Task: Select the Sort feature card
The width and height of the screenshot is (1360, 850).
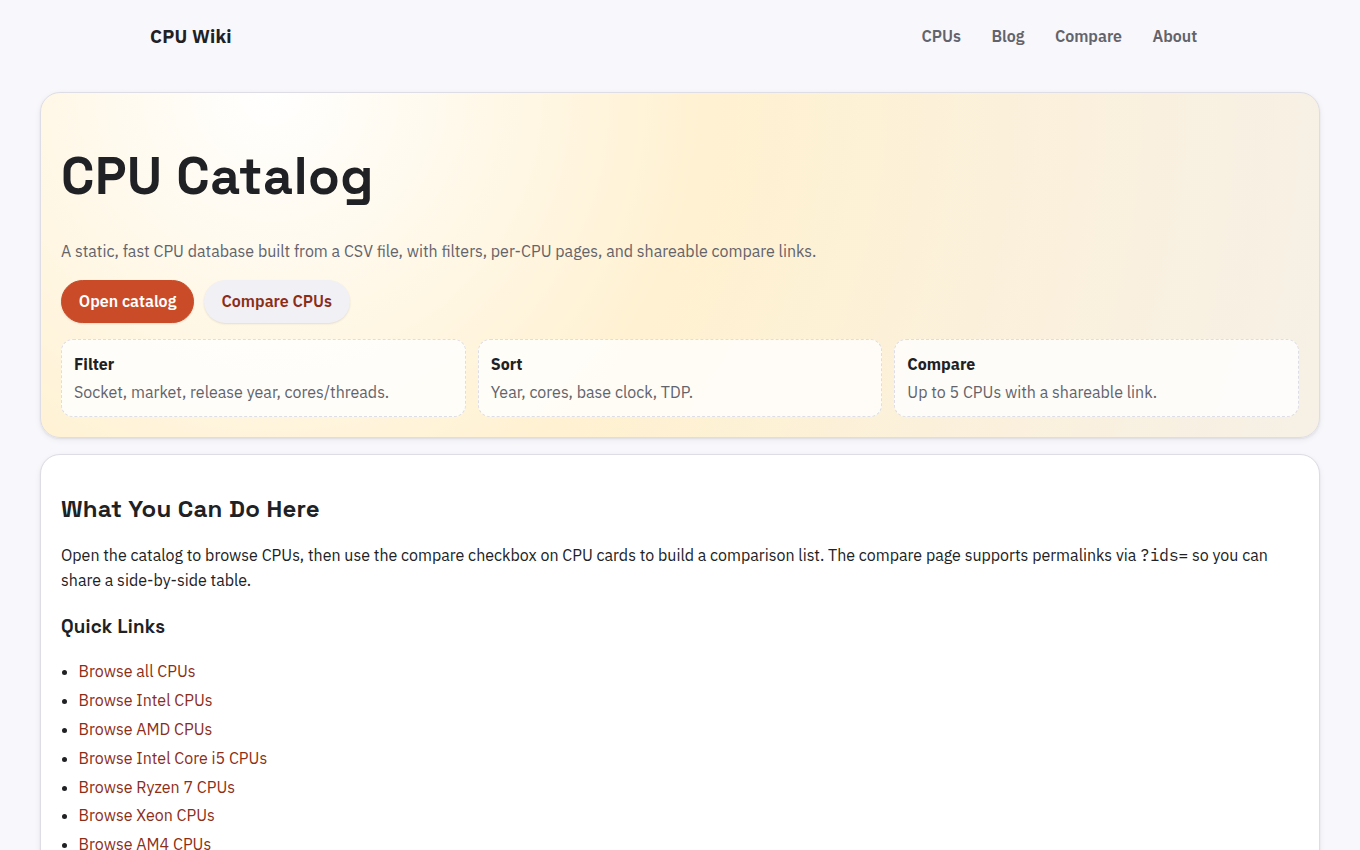Action: (680, 378)
